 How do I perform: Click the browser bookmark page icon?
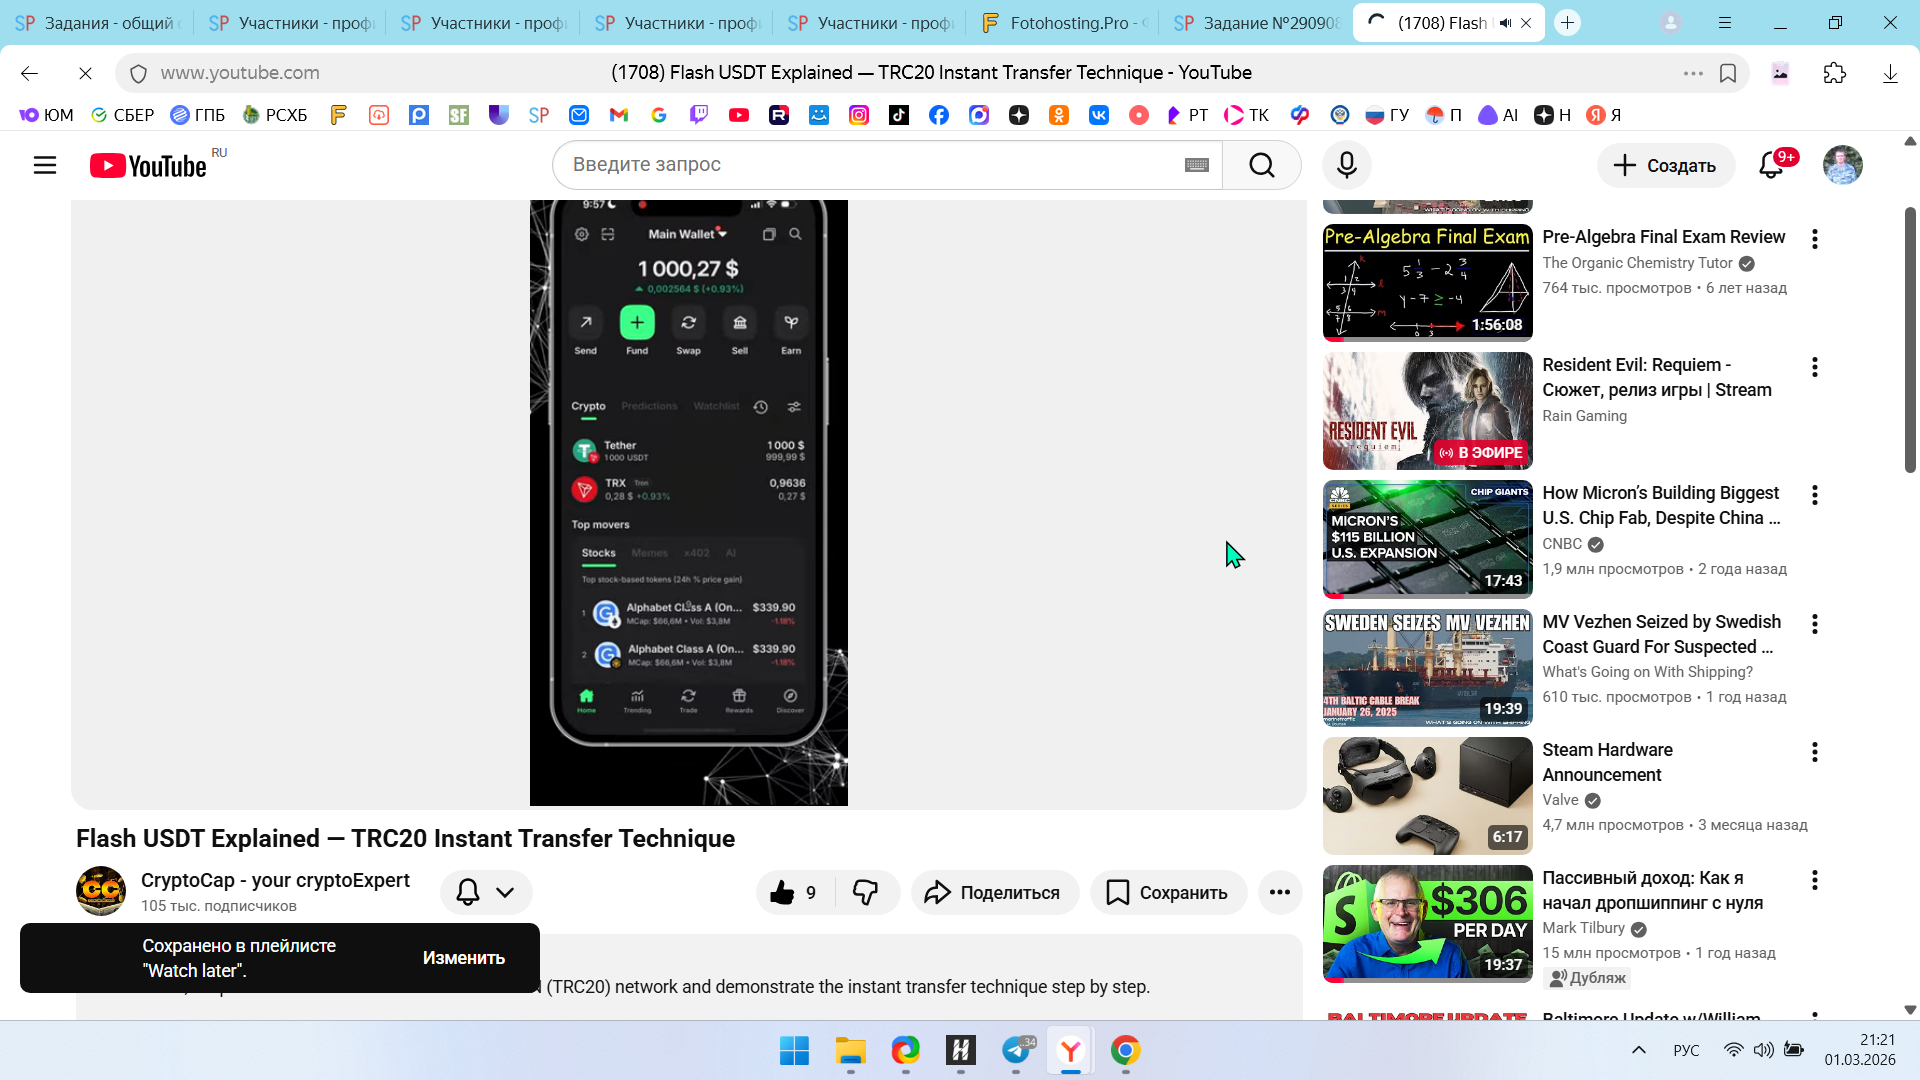[x=1728, y=73]
